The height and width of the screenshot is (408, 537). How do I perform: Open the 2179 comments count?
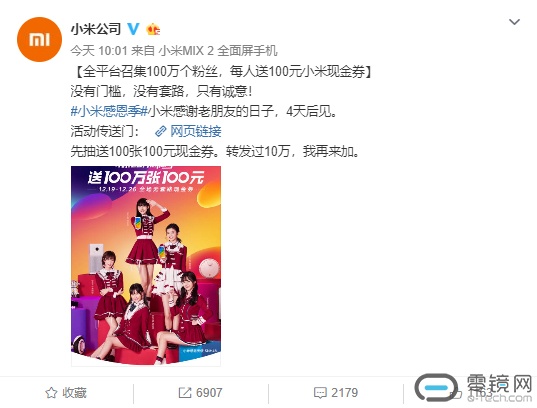pyautogui.click(x=344, y=393)
